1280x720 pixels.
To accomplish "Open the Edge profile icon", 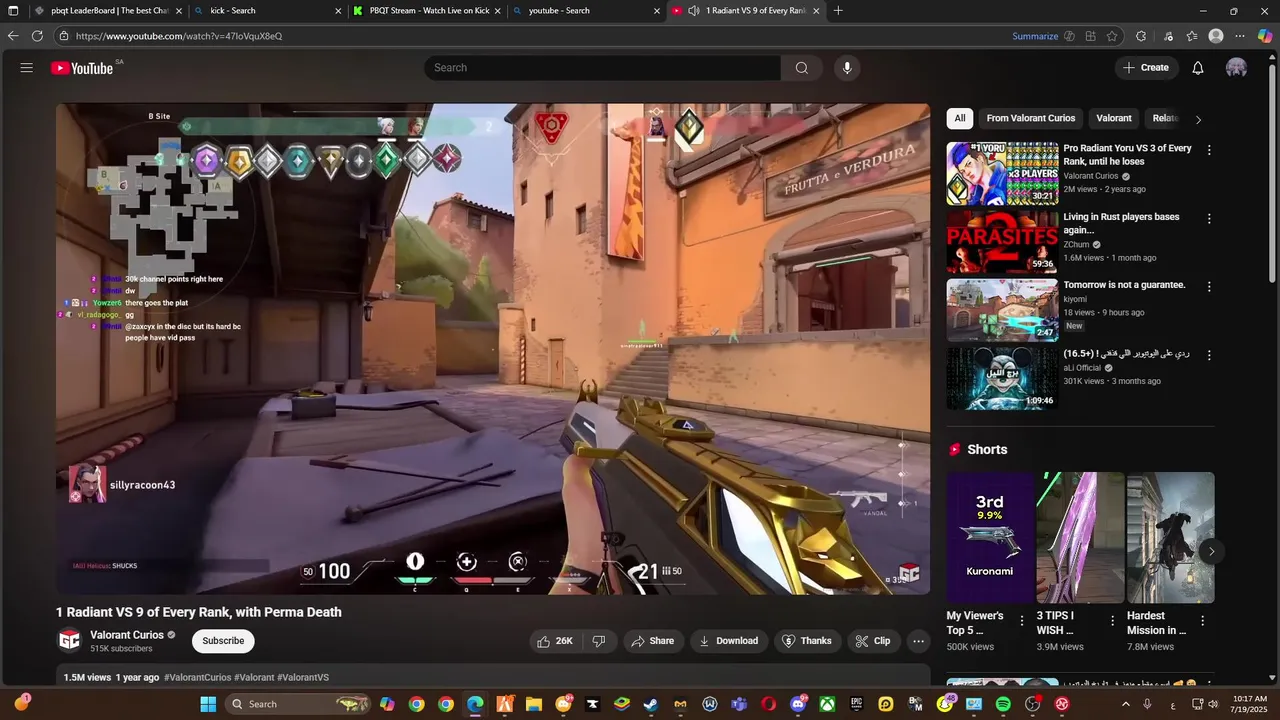I will click(1216, 36).
